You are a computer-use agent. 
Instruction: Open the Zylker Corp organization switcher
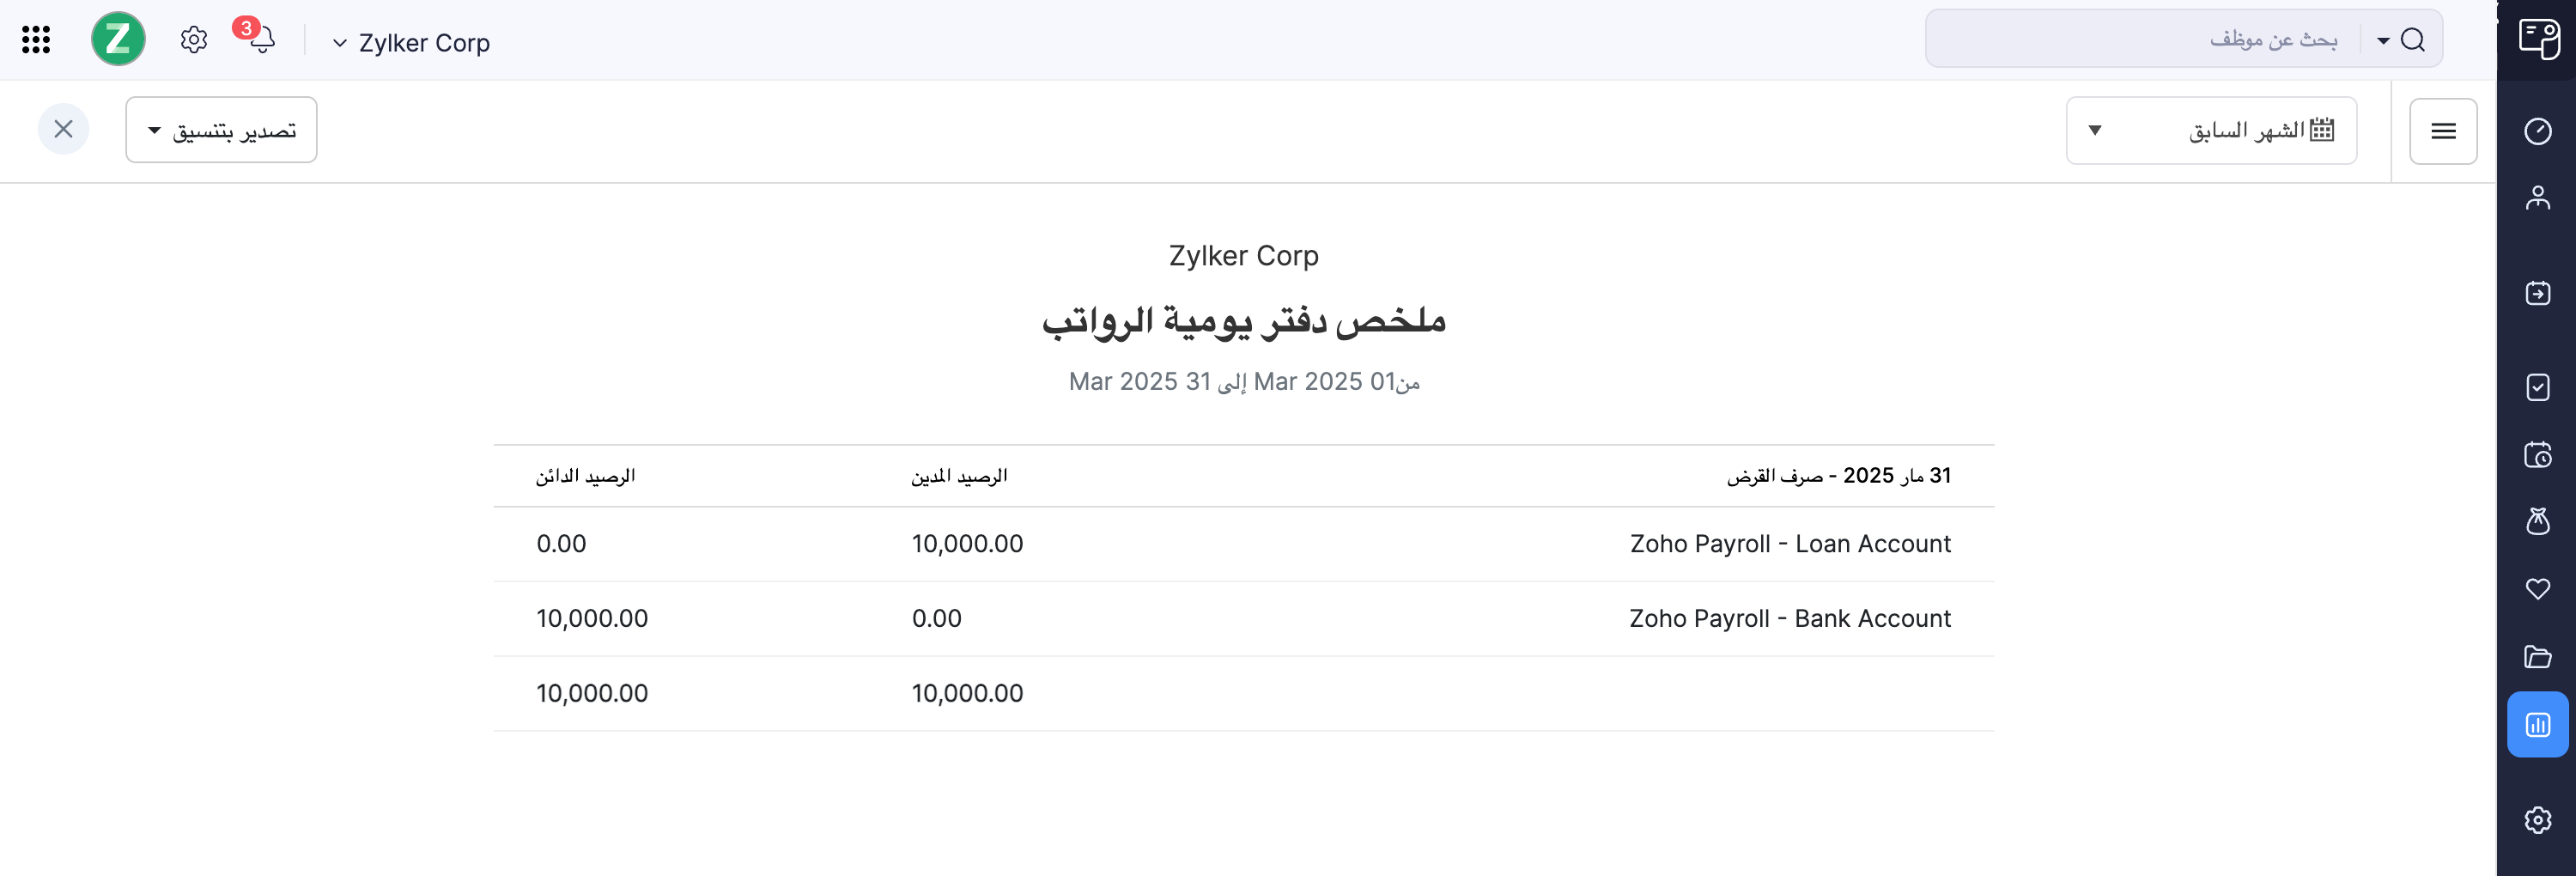tap(410, 42)
